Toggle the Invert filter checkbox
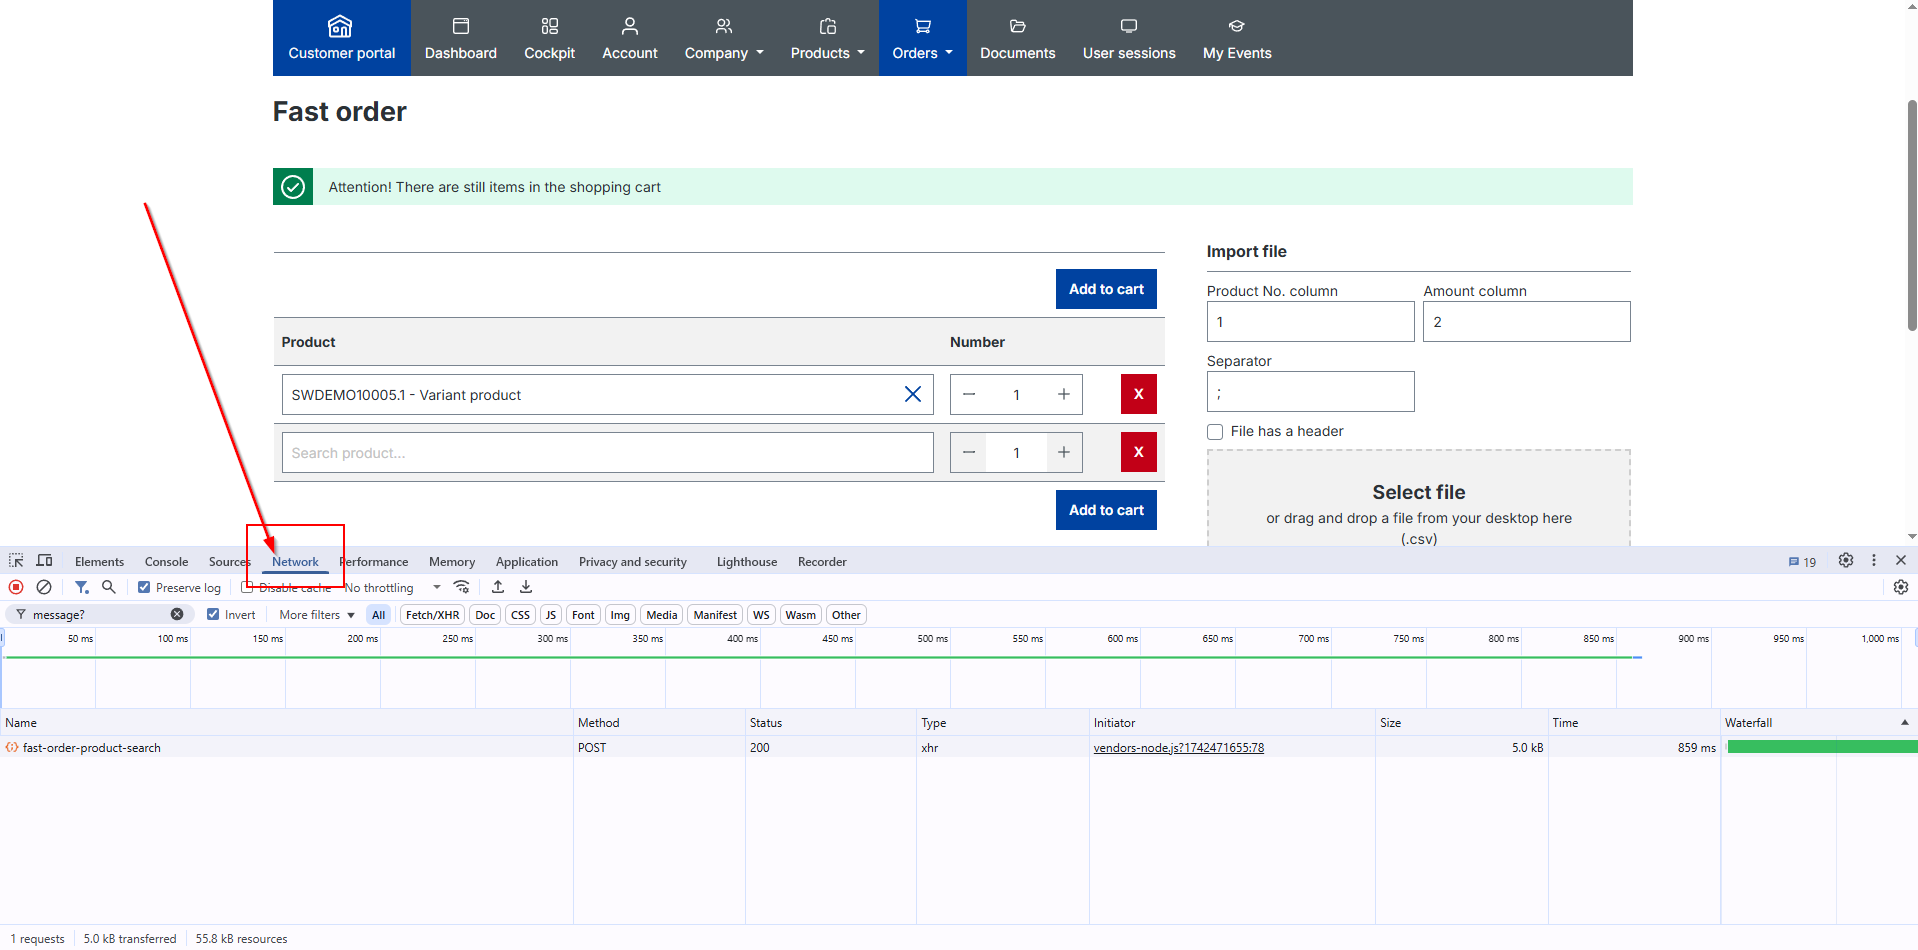This screenshot has width=1918, height=950. [213, 615]
